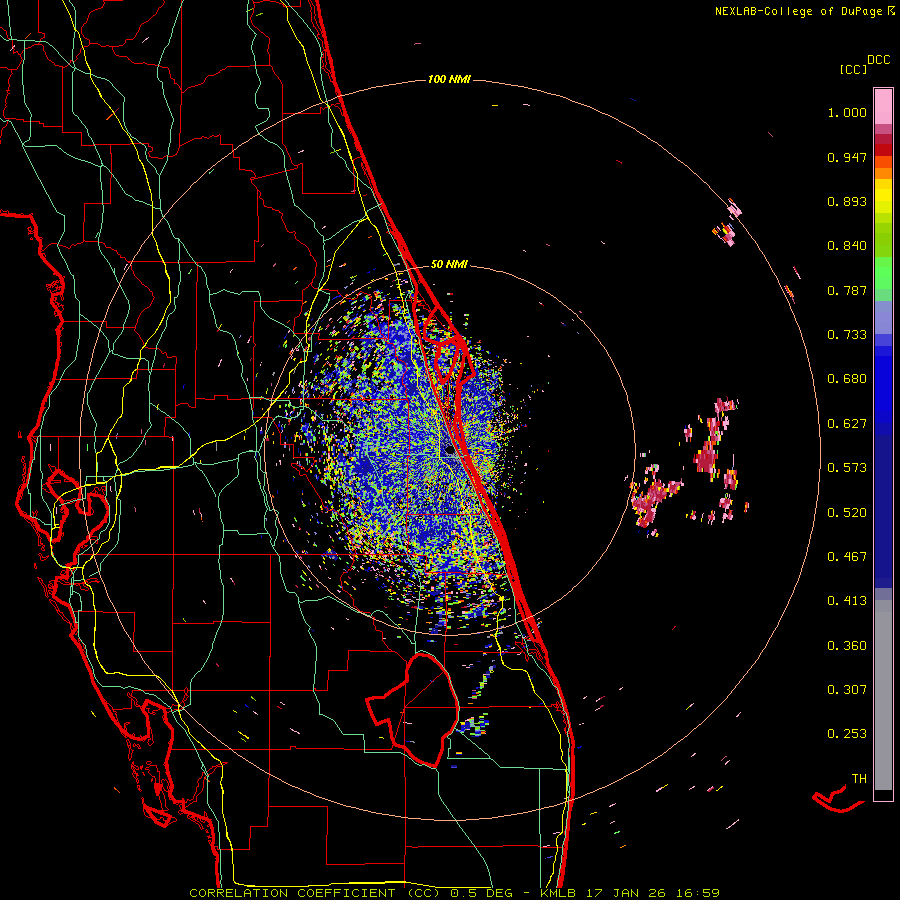The width and height of the screenshot is (900, 900).
Task: Click the TH threshold label
Action: click(859, 779)
